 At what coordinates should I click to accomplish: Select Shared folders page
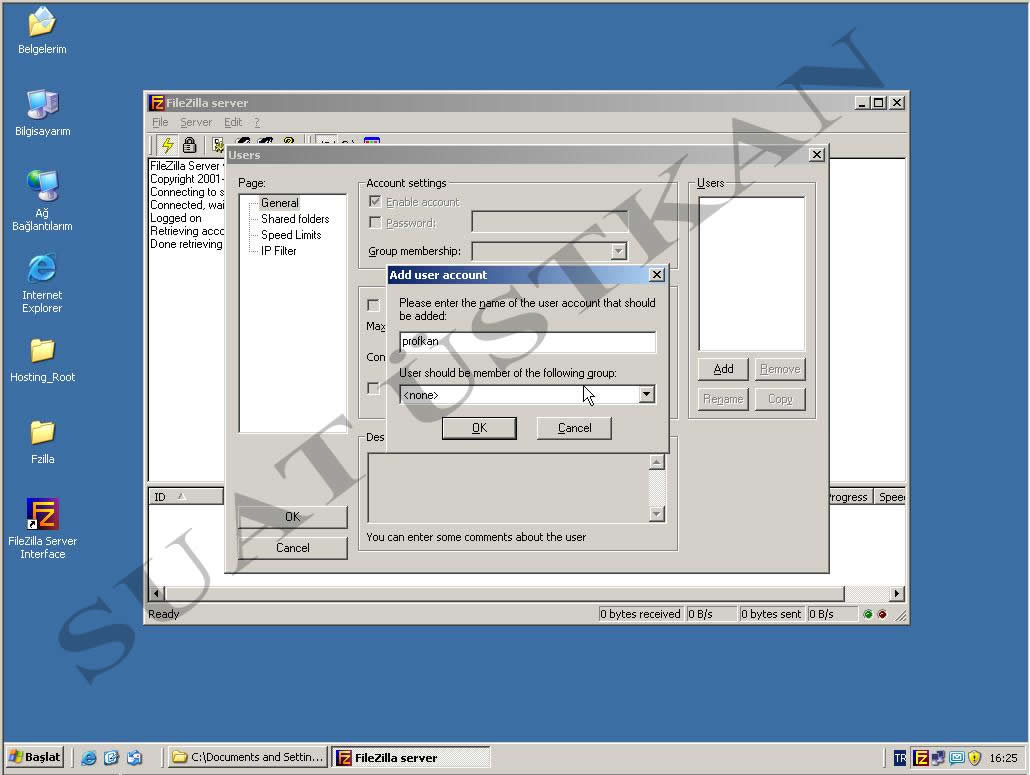click(x=295, y=219)
